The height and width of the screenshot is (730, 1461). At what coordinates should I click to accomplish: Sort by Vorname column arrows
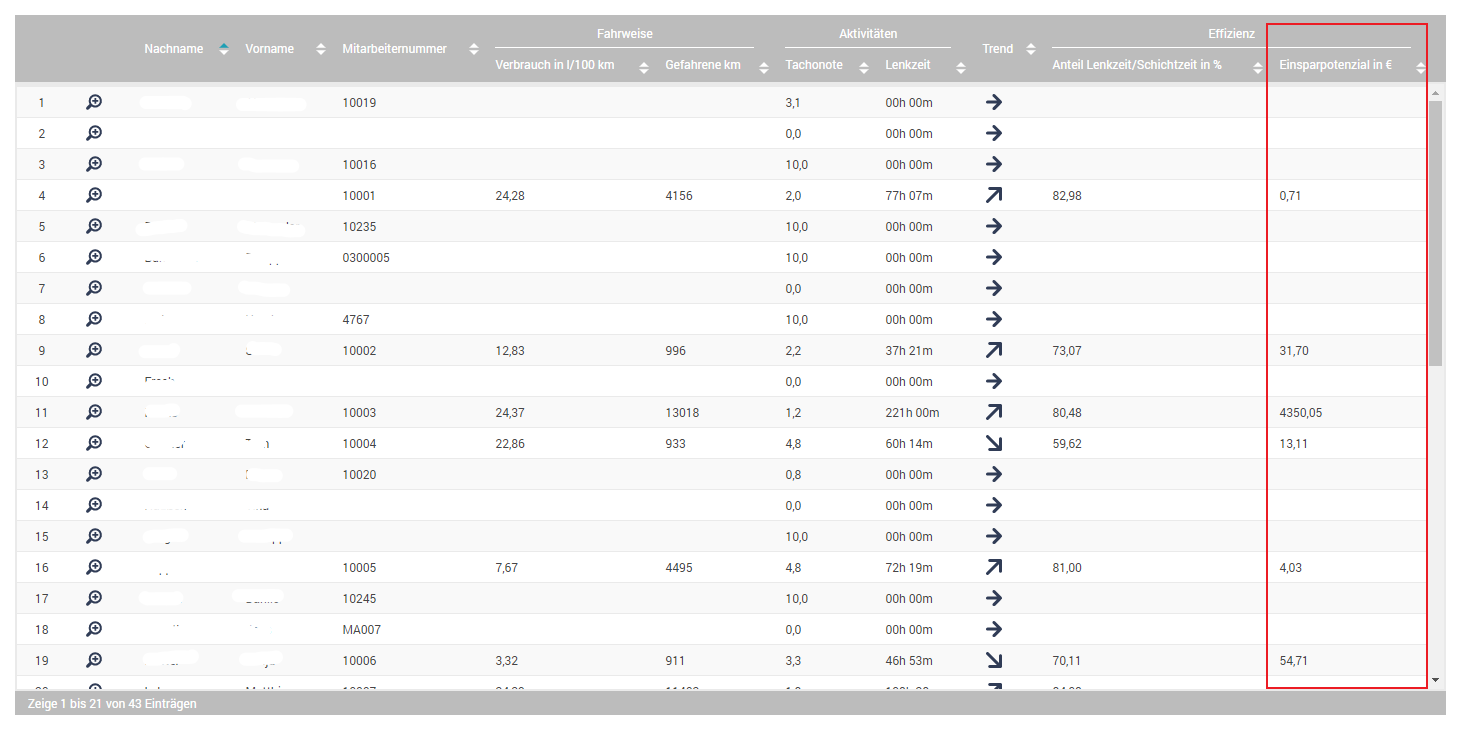click(321, 49)
